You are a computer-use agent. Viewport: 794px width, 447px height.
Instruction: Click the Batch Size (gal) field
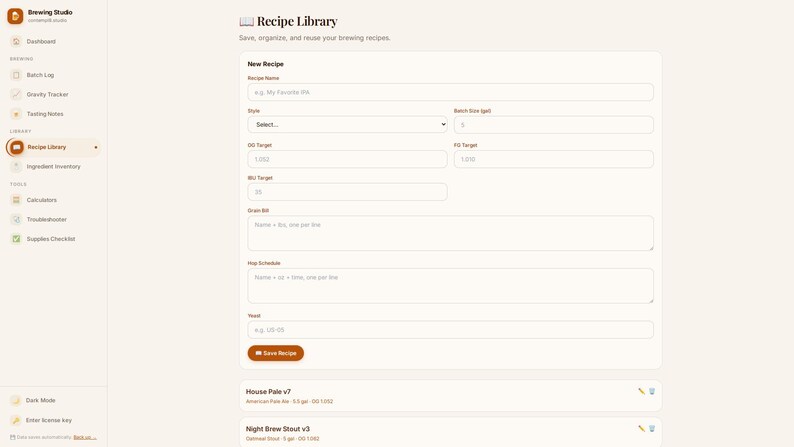553,125
